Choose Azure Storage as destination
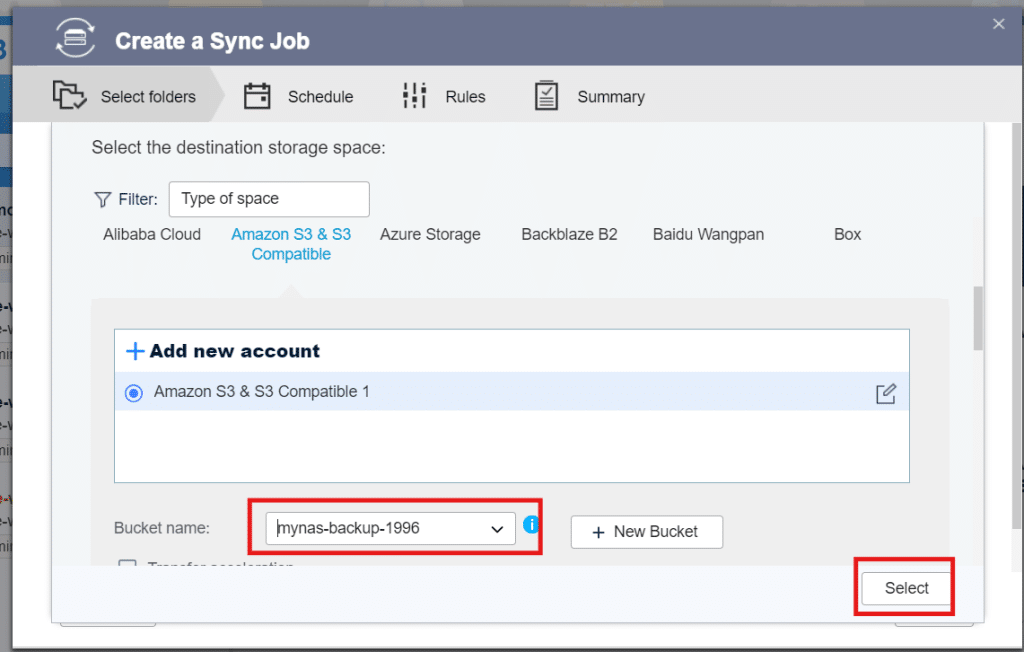Image resolution: width=1024 pixels, height=652 pixels. pyautogui.click(x=430, y=234)
